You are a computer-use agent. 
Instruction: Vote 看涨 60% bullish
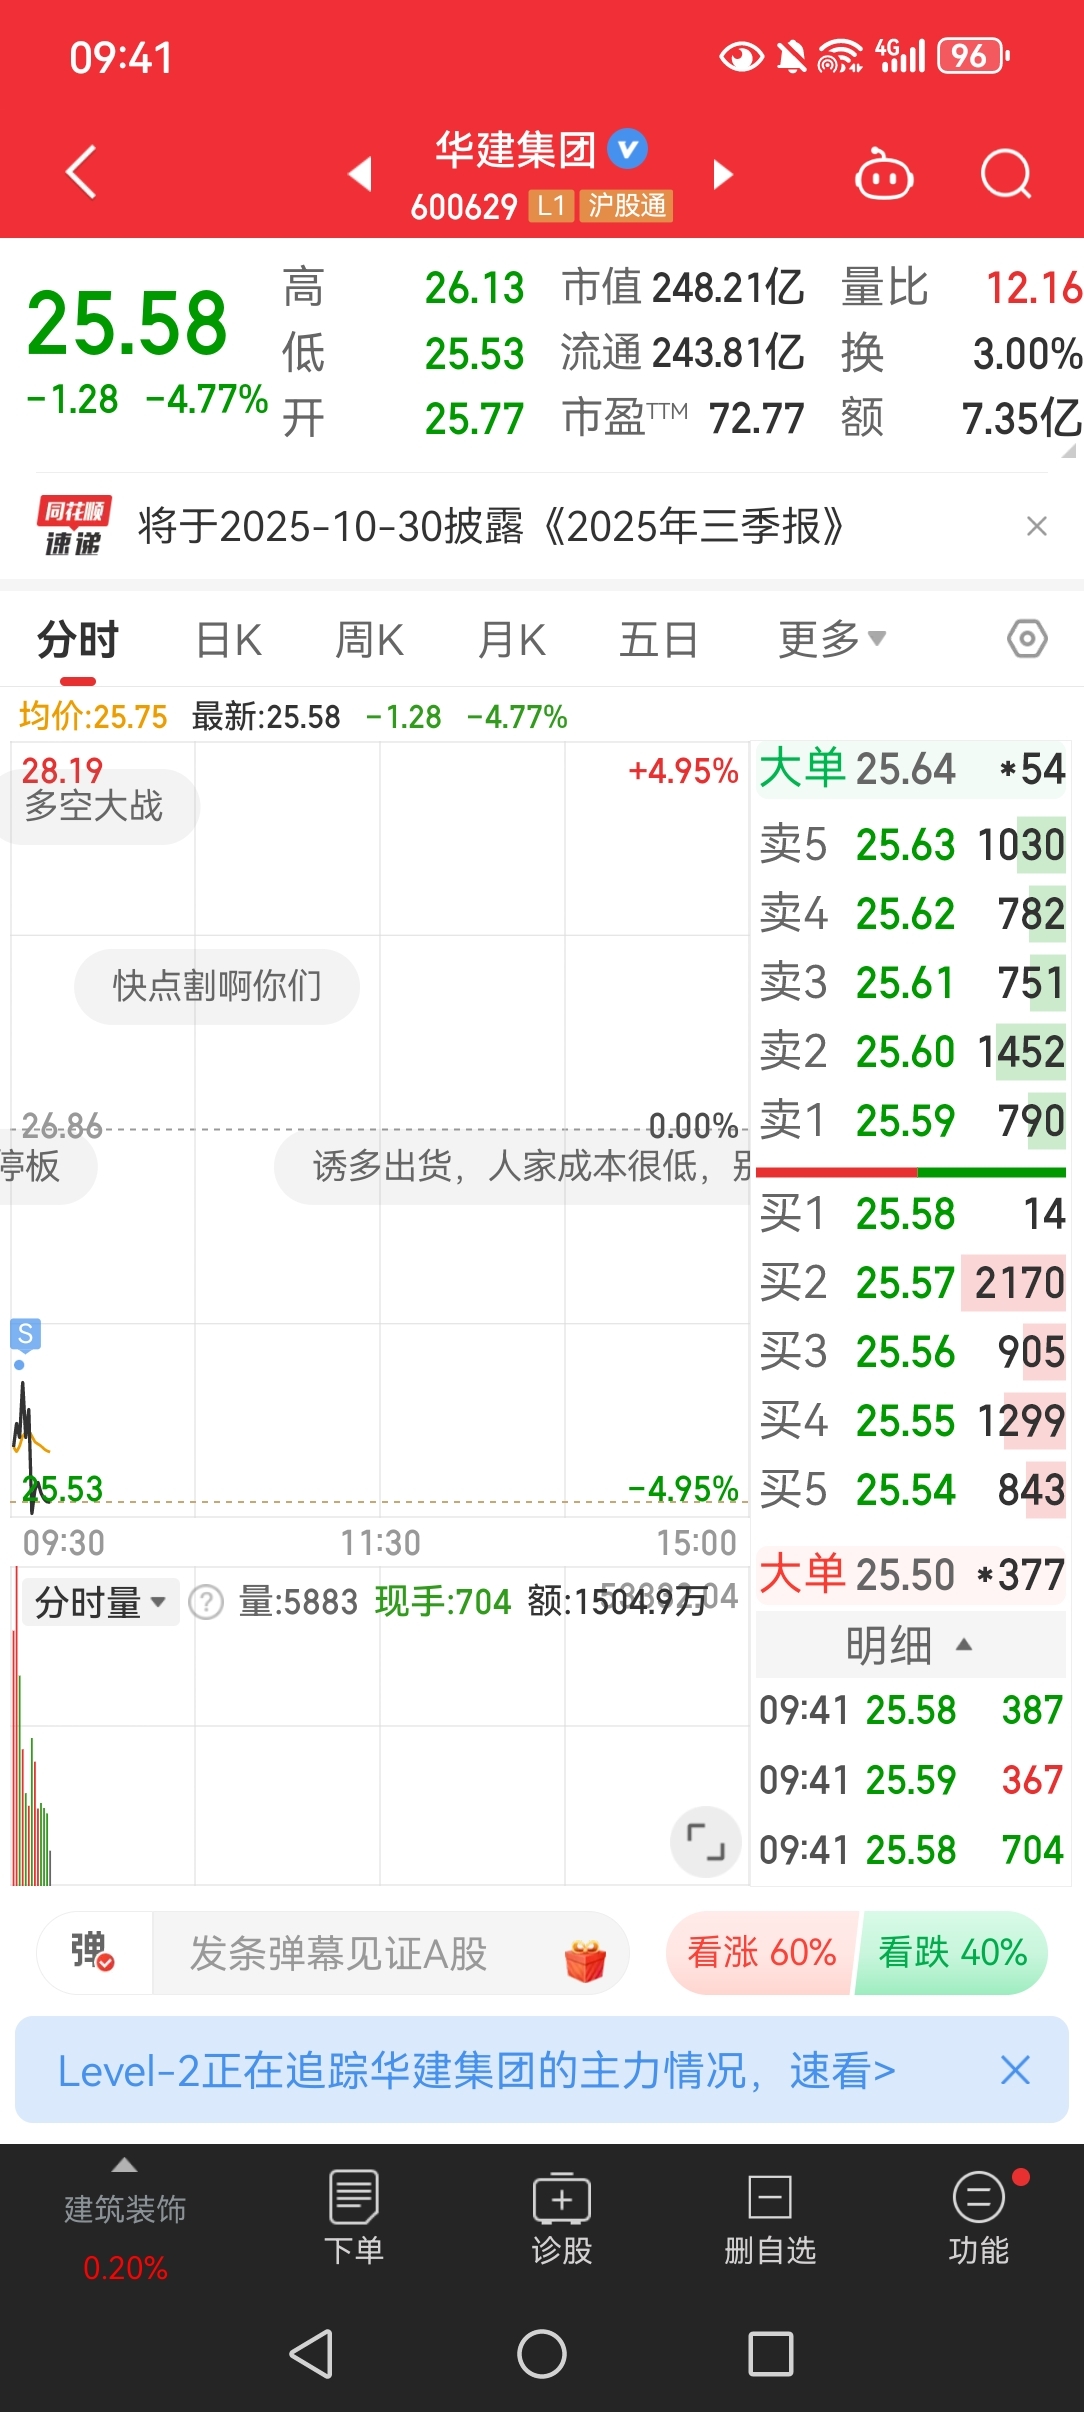[761, 1952]
